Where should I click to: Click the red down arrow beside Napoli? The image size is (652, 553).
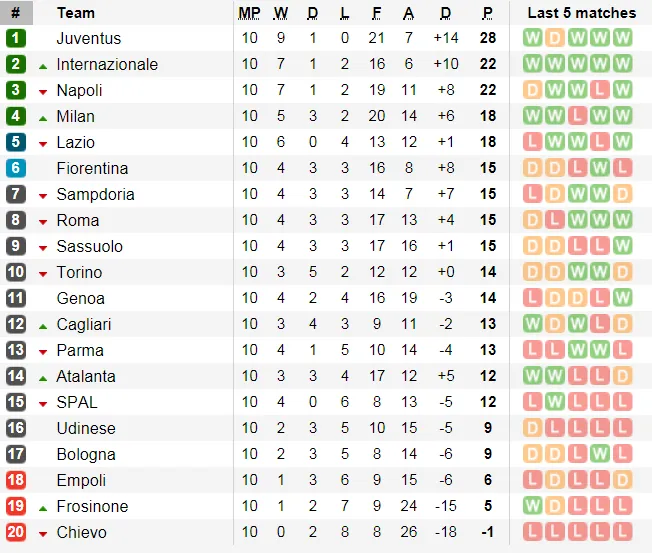point(43,91)
